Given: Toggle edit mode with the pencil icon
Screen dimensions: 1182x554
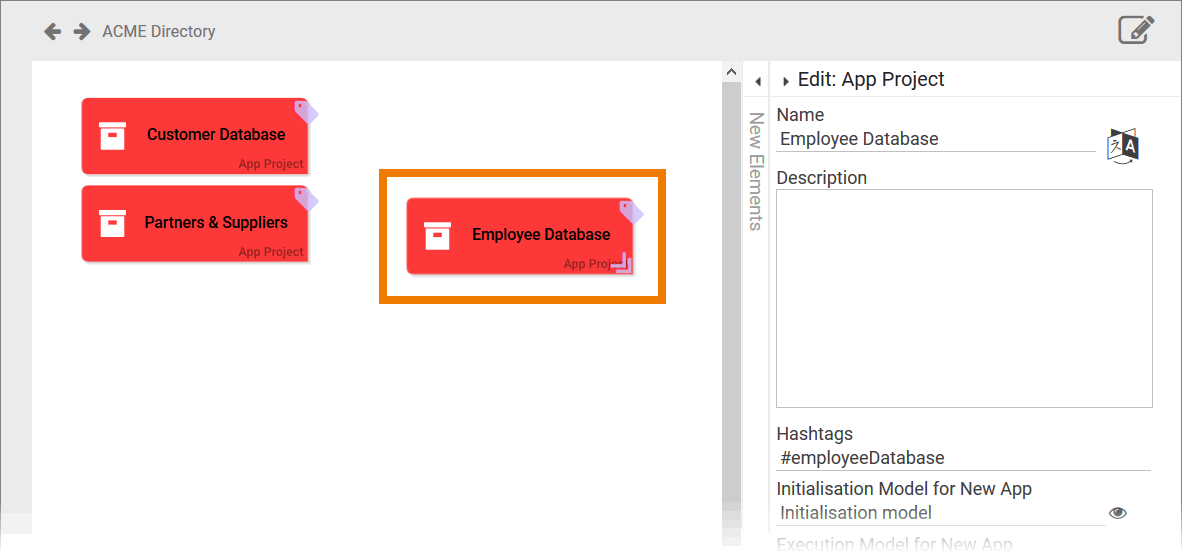Looking at the screenshot, I should pos(1136,30).
